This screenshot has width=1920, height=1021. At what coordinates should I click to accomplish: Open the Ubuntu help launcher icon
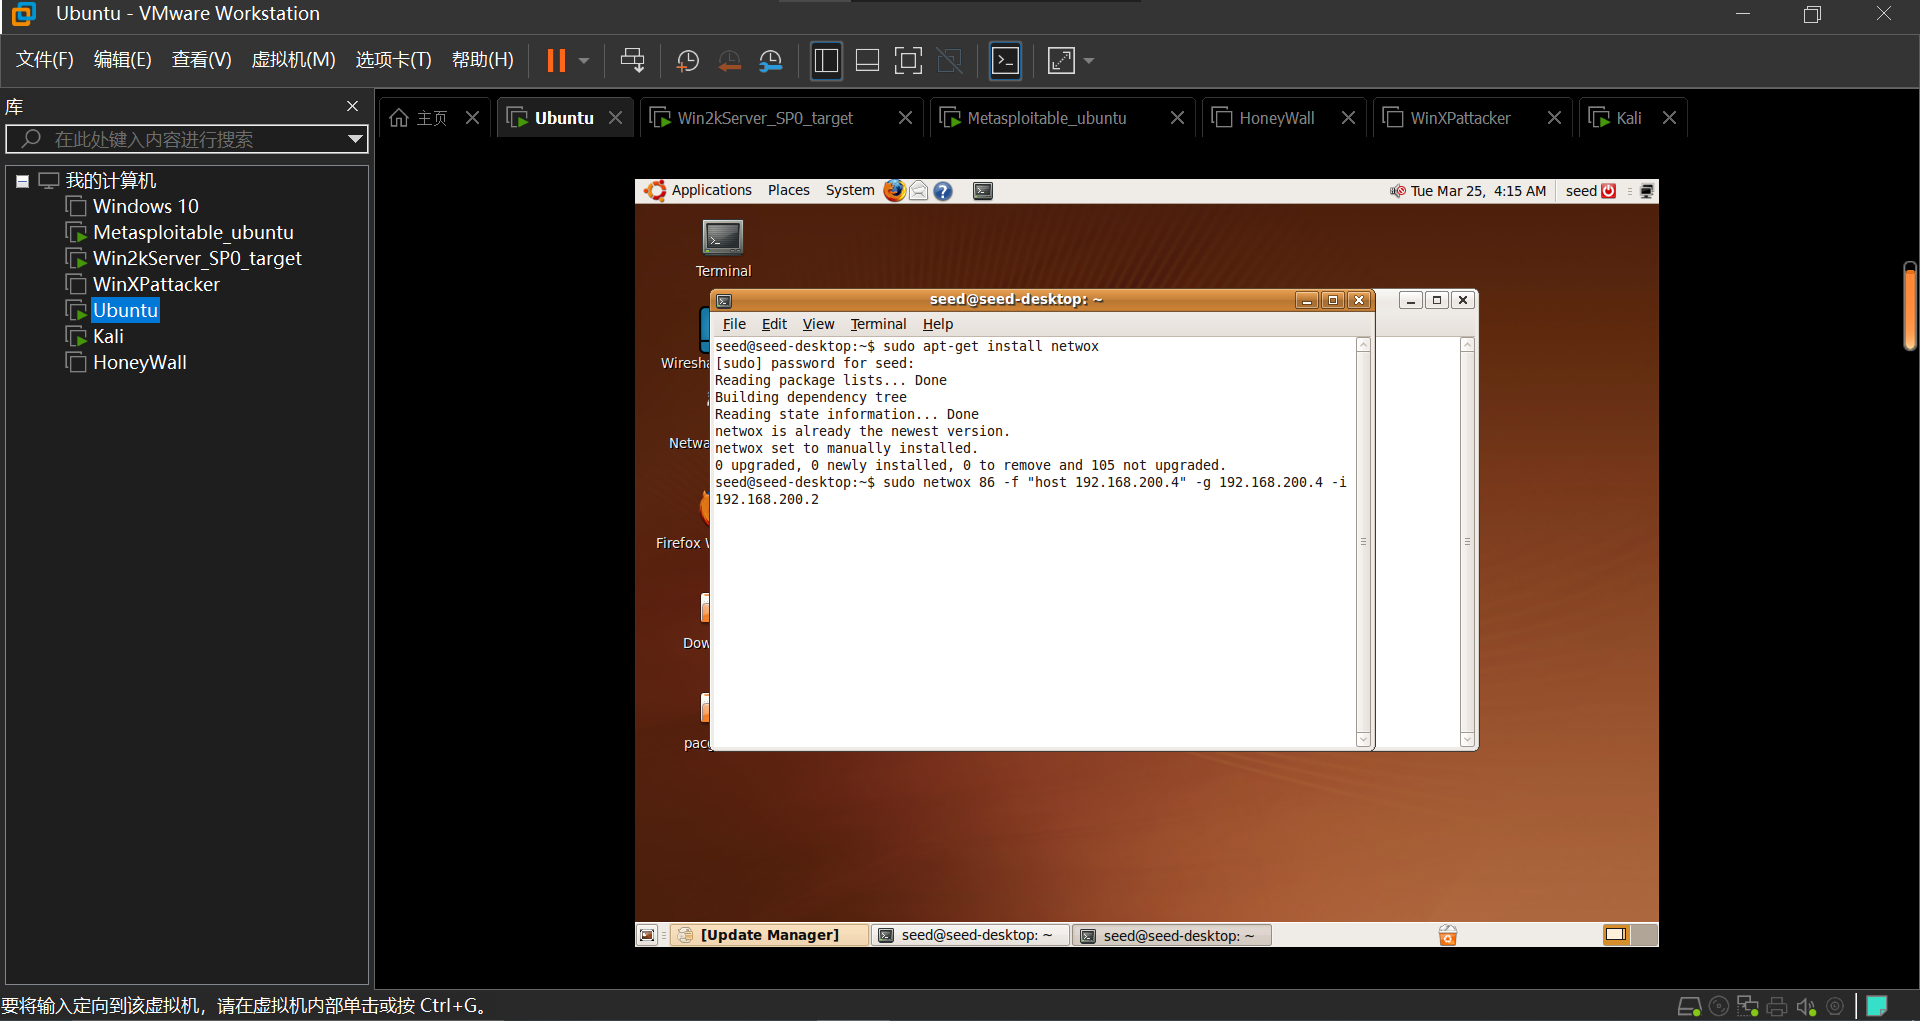(942, 190)
